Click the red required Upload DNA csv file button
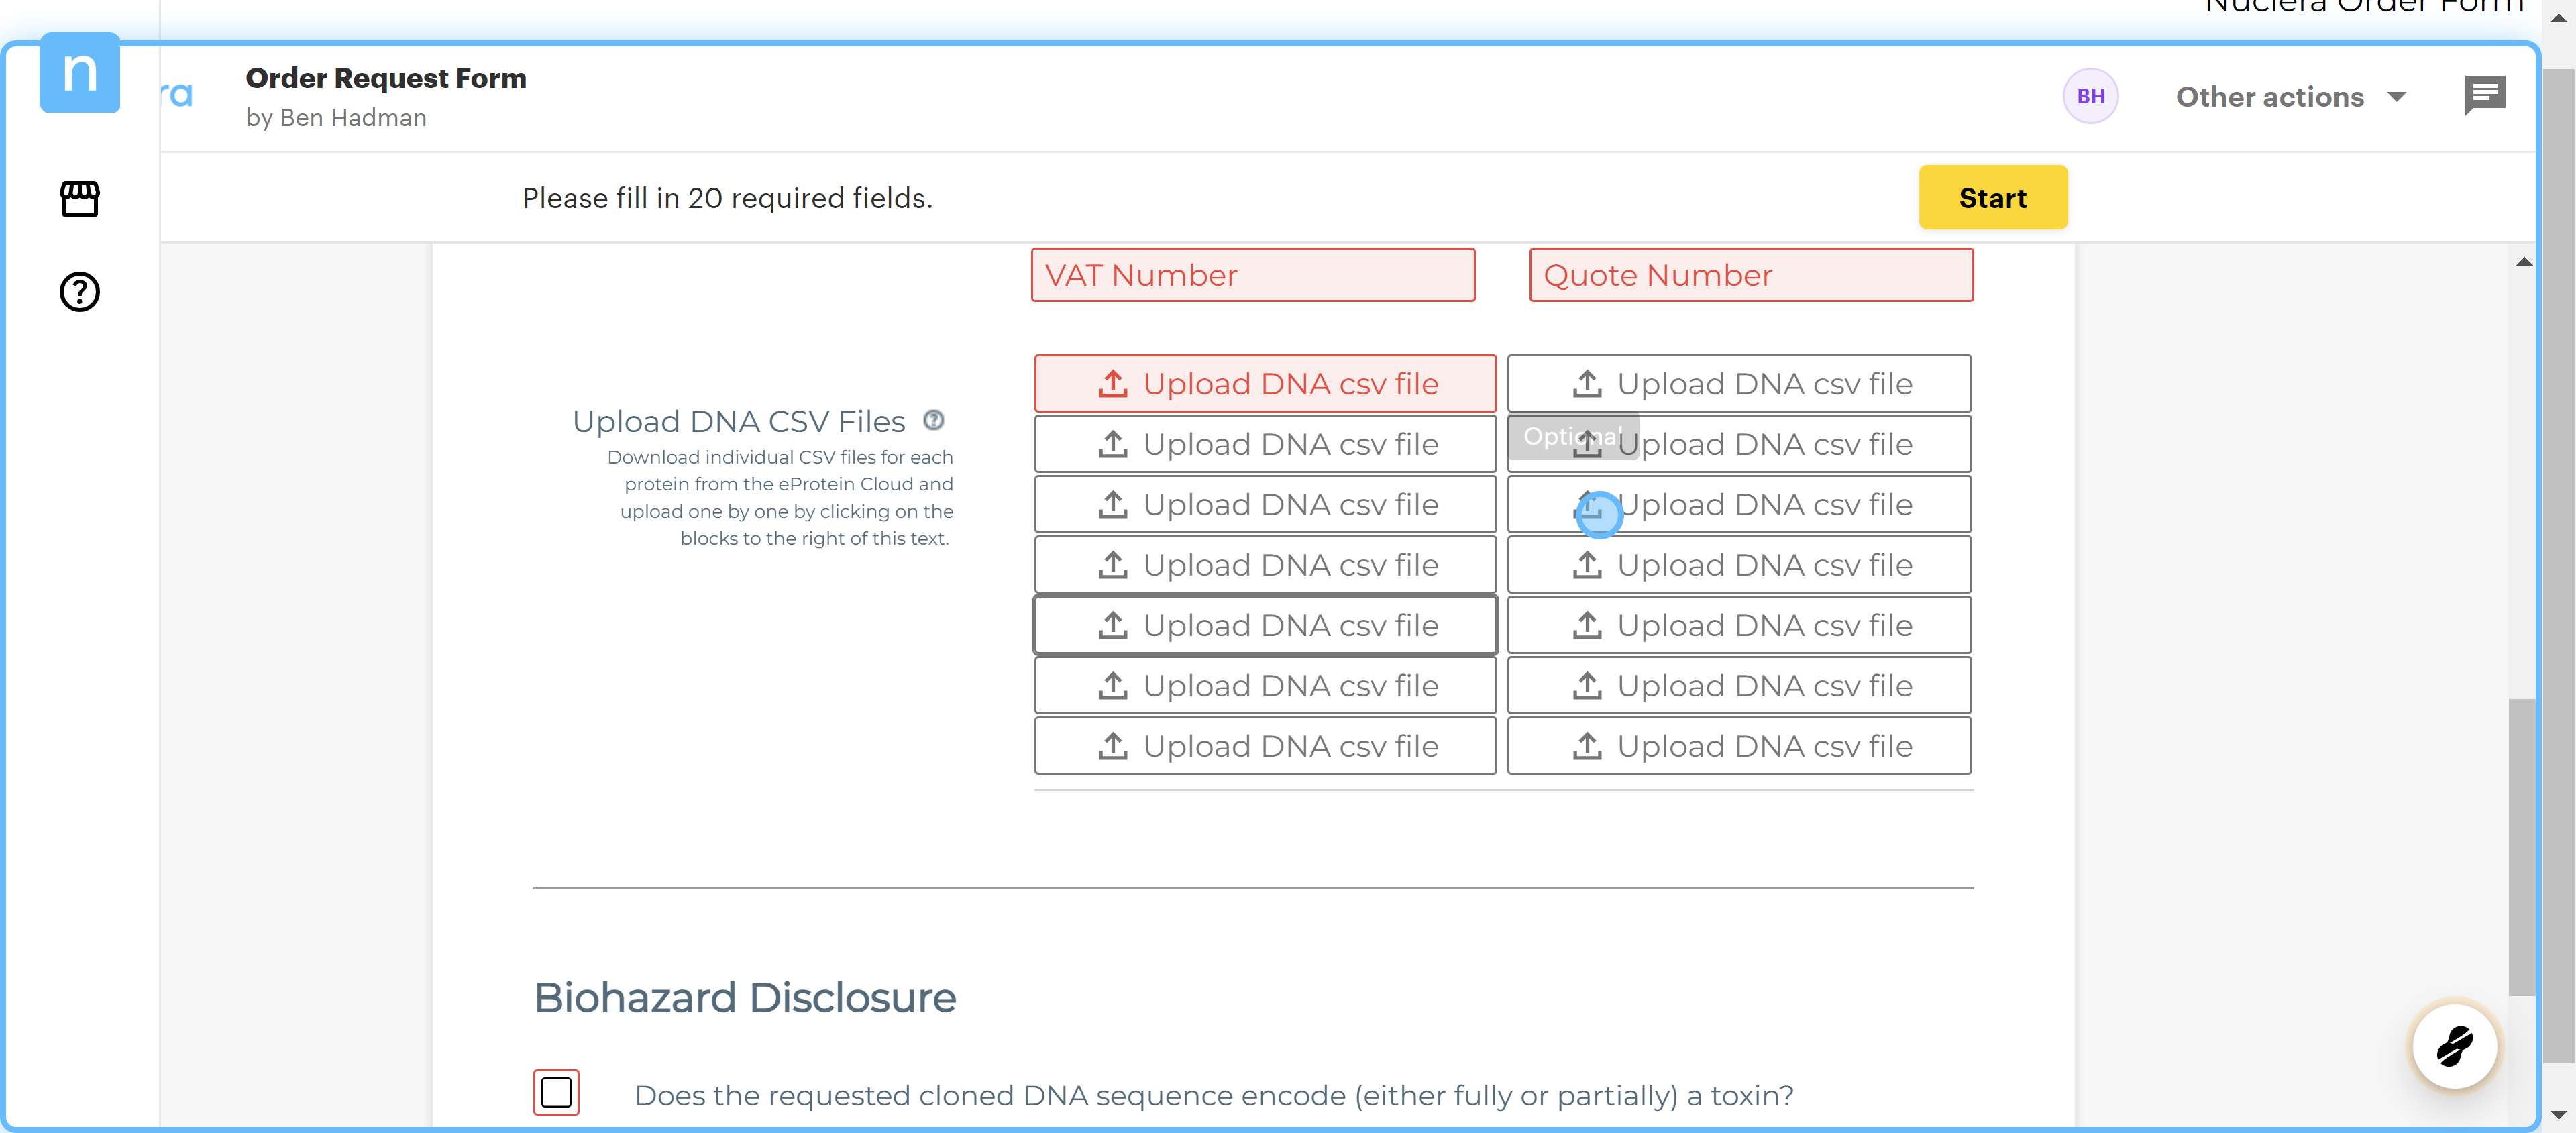The height and width of the screenshot is (1133, 2576). click(x=1265, y=384)
